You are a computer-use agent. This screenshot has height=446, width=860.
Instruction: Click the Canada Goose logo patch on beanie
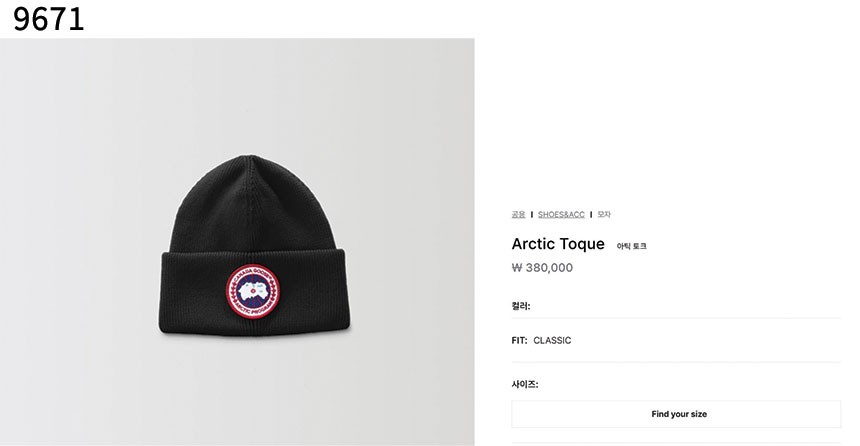[253, 291]
